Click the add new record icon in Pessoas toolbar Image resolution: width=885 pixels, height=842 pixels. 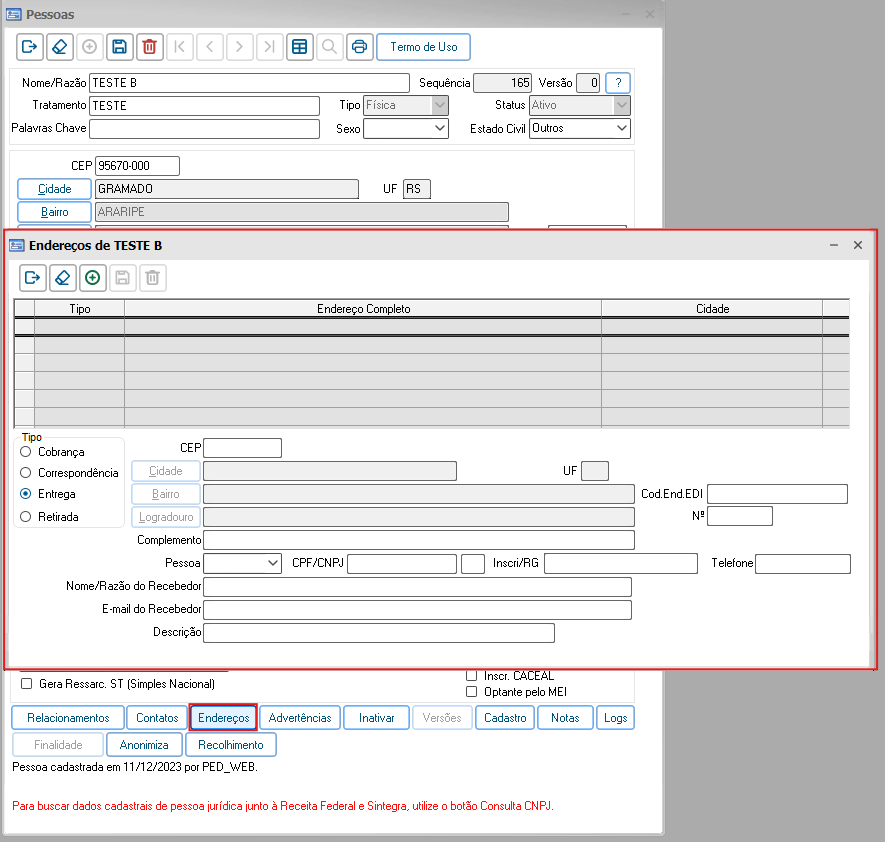[89, 47]
